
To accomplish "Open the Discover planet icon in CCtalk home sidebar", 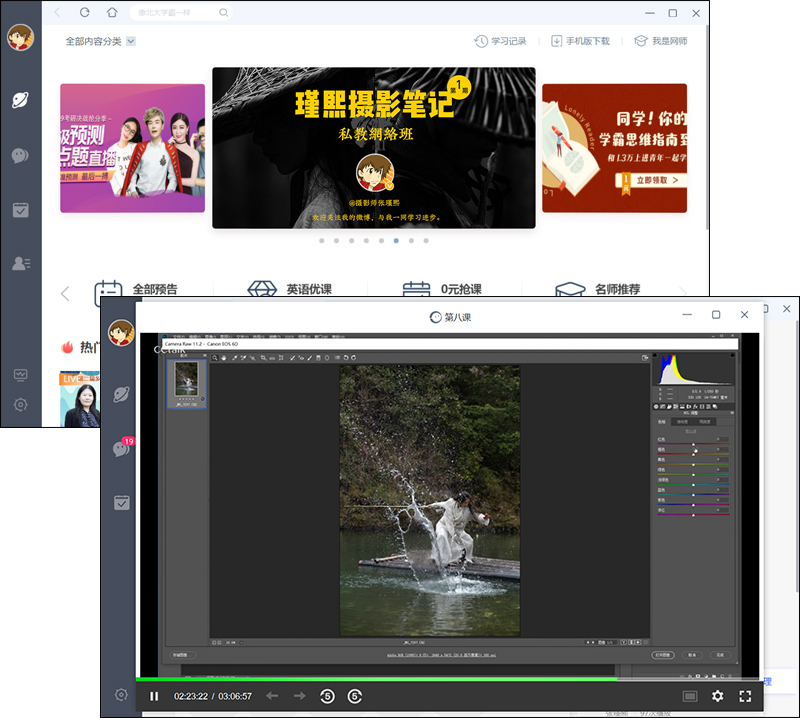I will (x=20, y=100).
